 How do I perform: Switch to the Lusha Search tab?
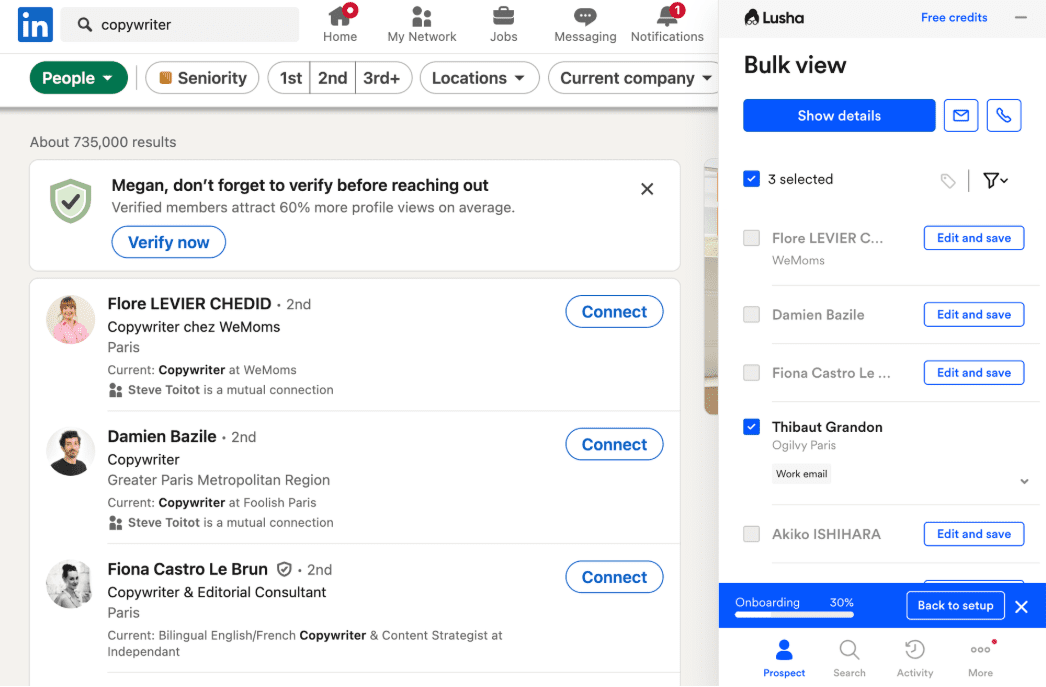(x=849, y=651)
